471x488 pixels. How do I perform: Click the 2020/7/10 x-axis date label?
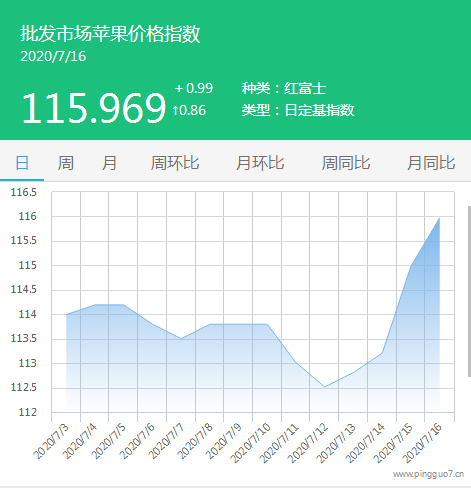[x=251, y=443]
